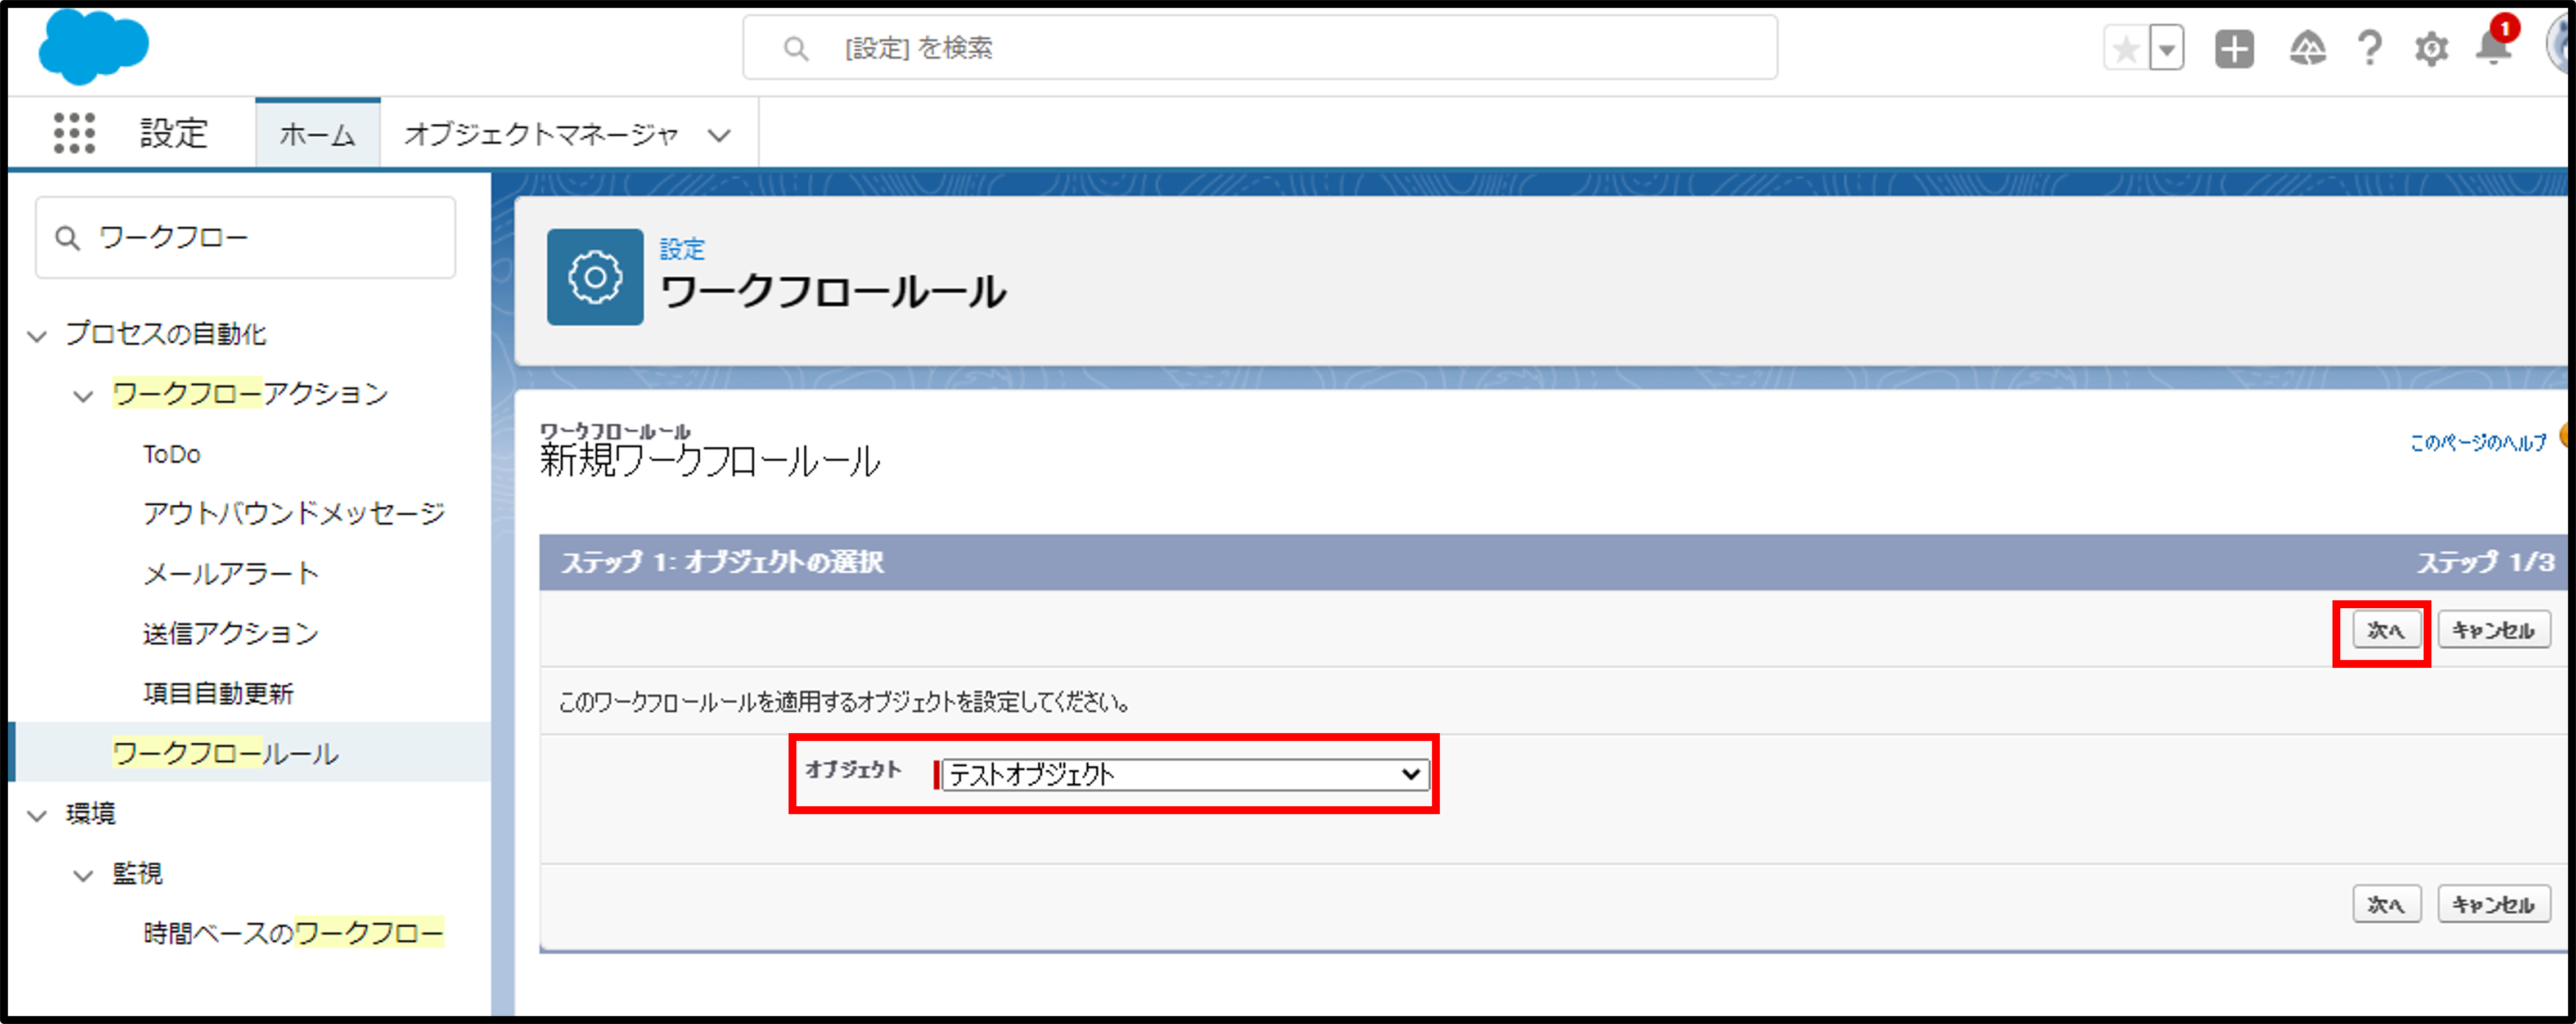The height and width of the screenshot is (1024, 2576).
Task: Open the setup gear icon in header
Action: click(2431, 49)
